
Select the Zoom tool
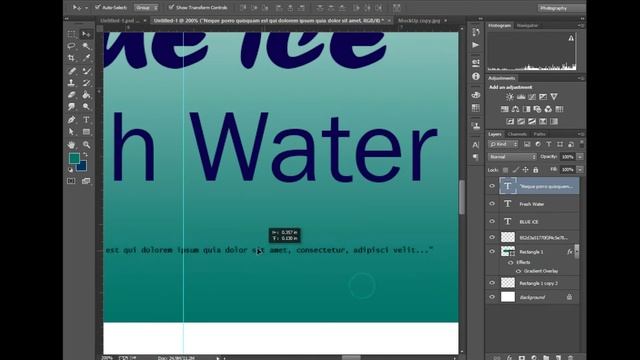click(86, 144)
